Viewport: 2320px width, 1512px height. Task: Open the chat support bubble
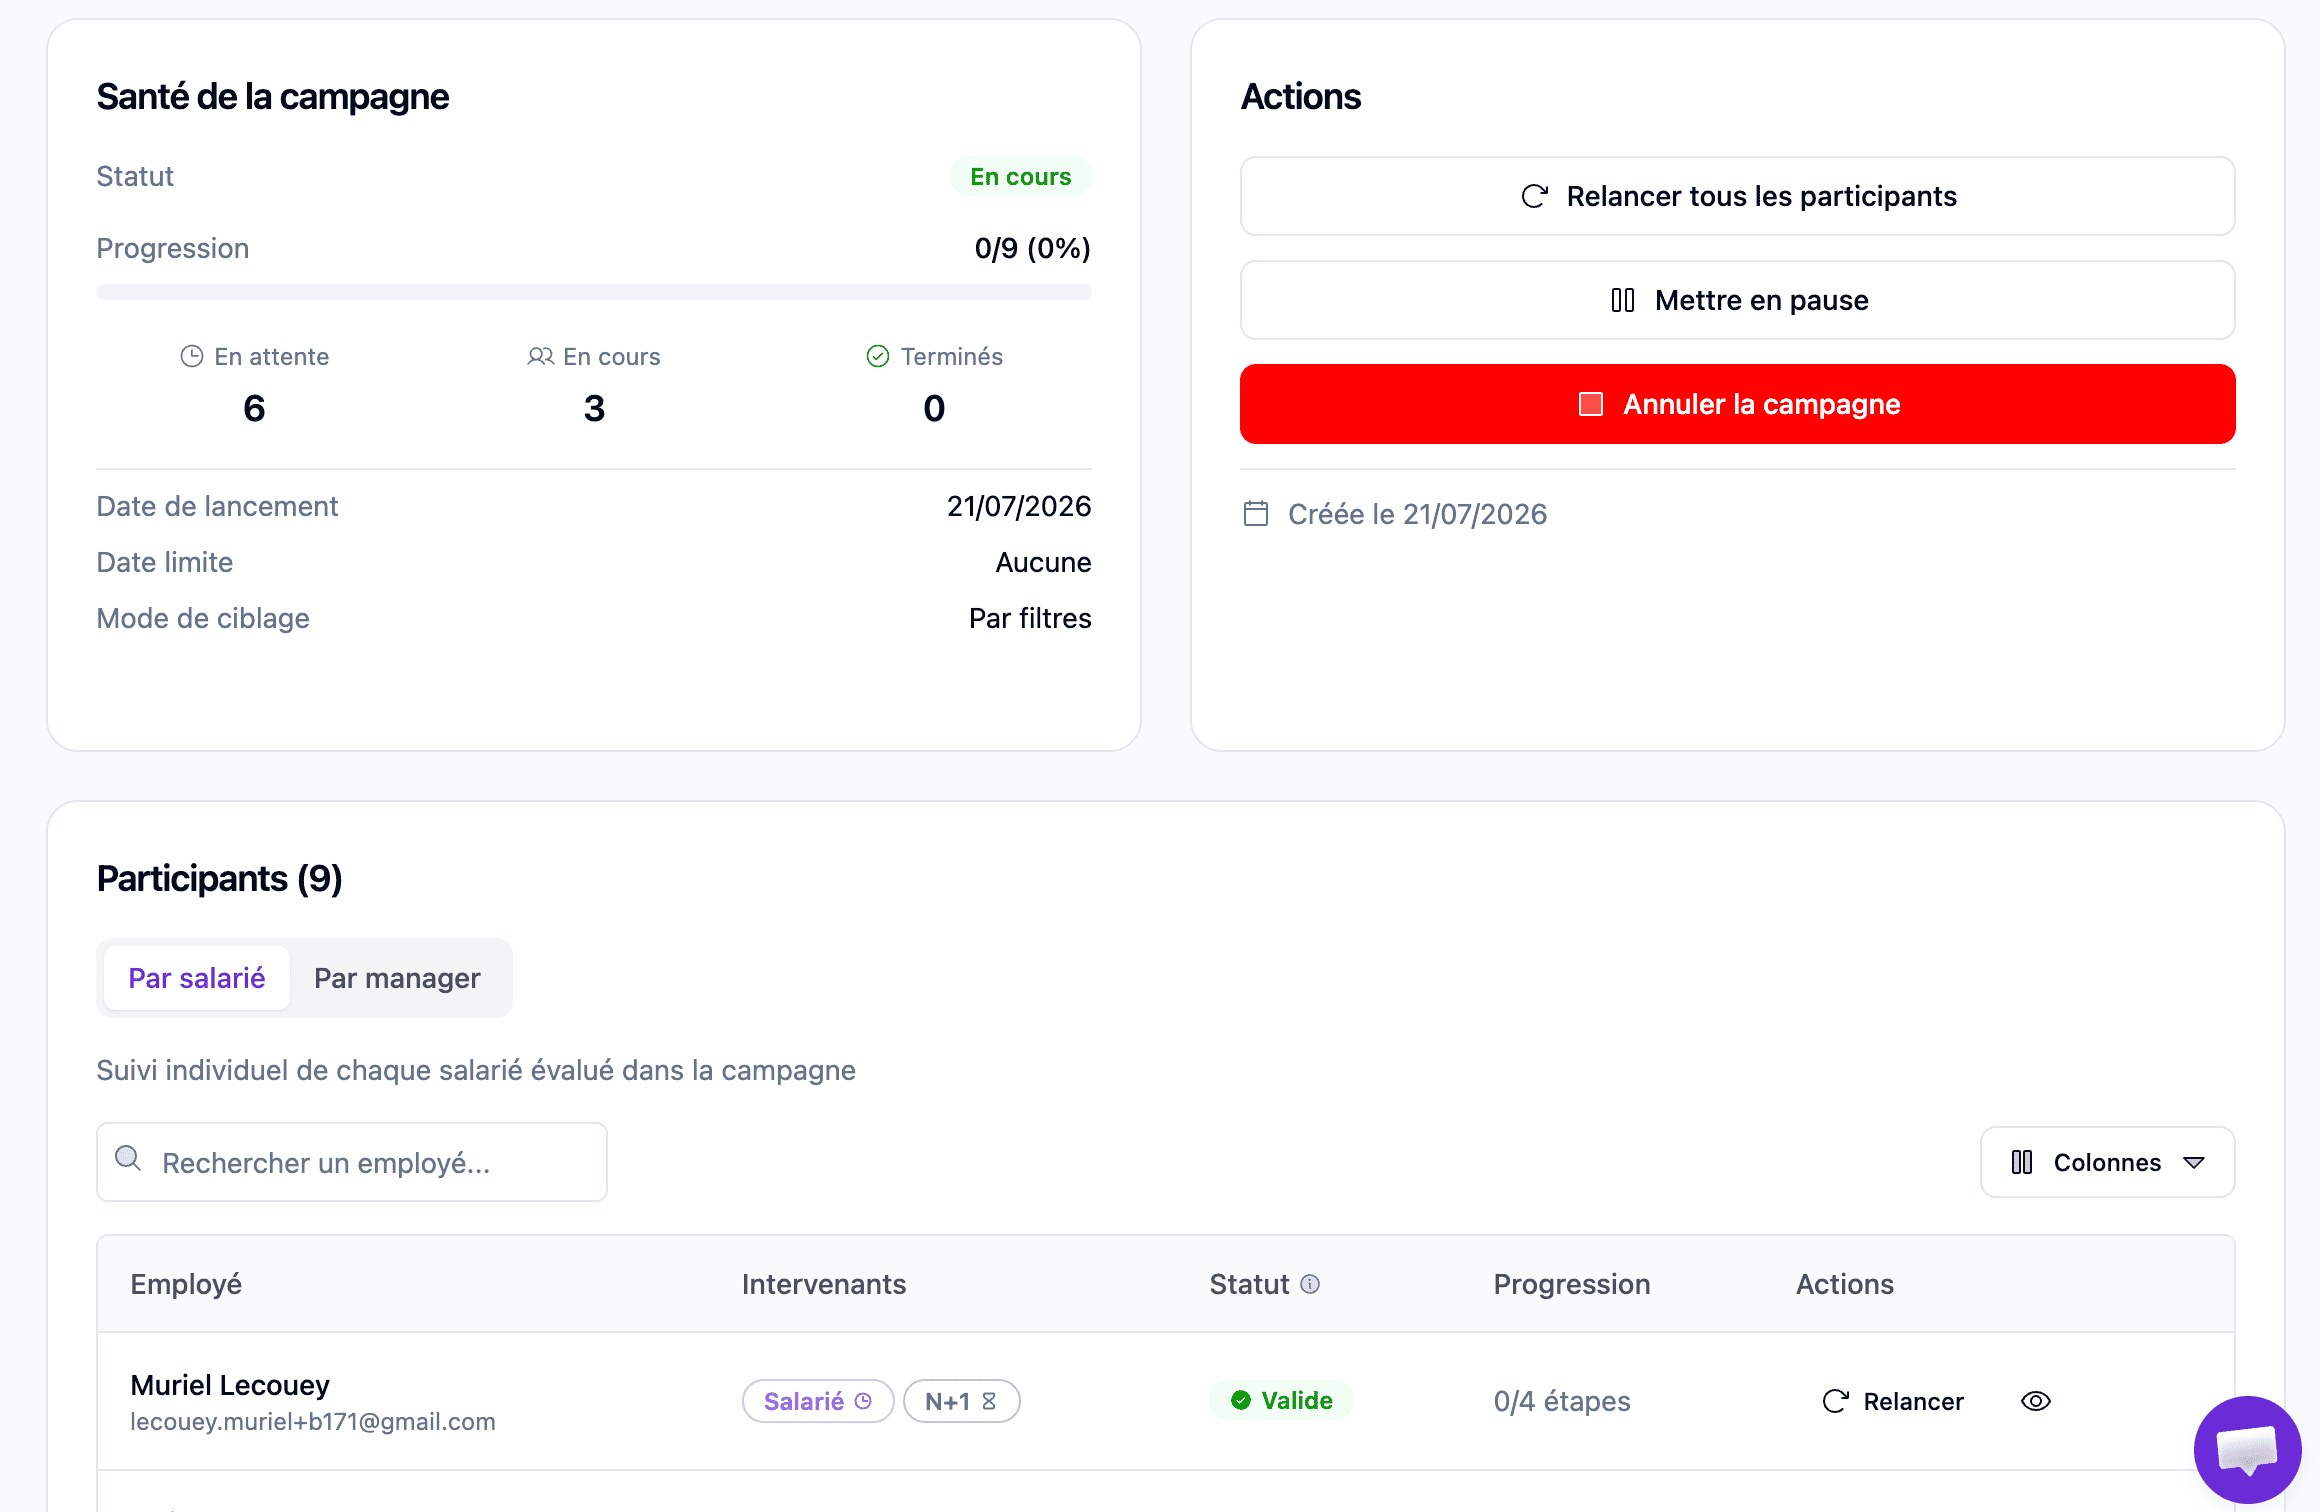[2247, 1449]
